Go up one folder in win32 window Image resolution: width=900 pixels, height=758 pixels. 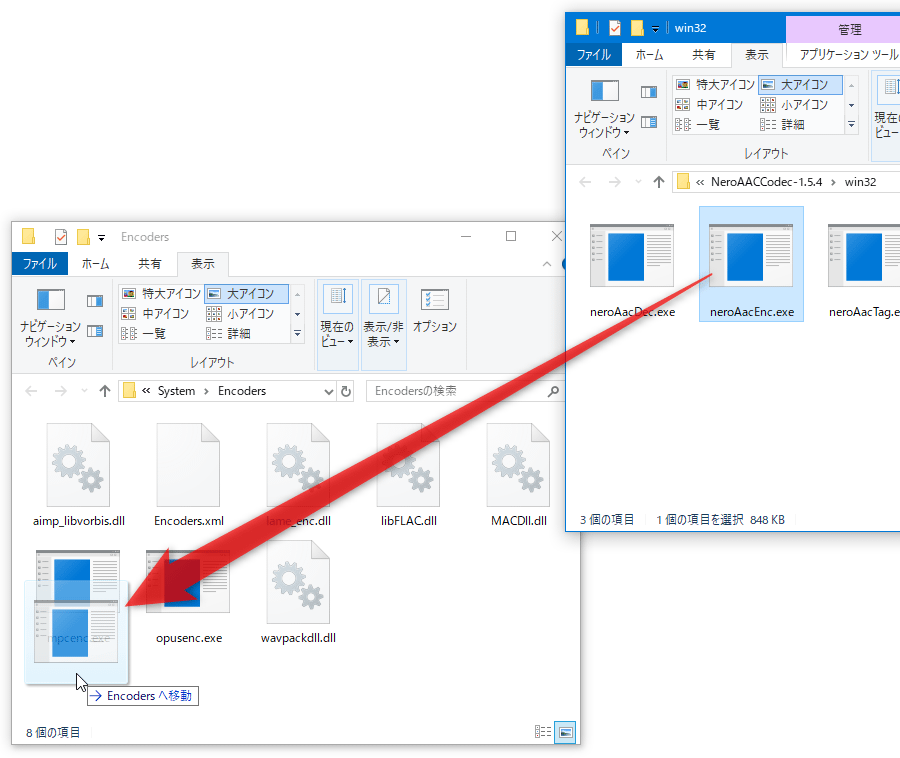tap(658, 182)
